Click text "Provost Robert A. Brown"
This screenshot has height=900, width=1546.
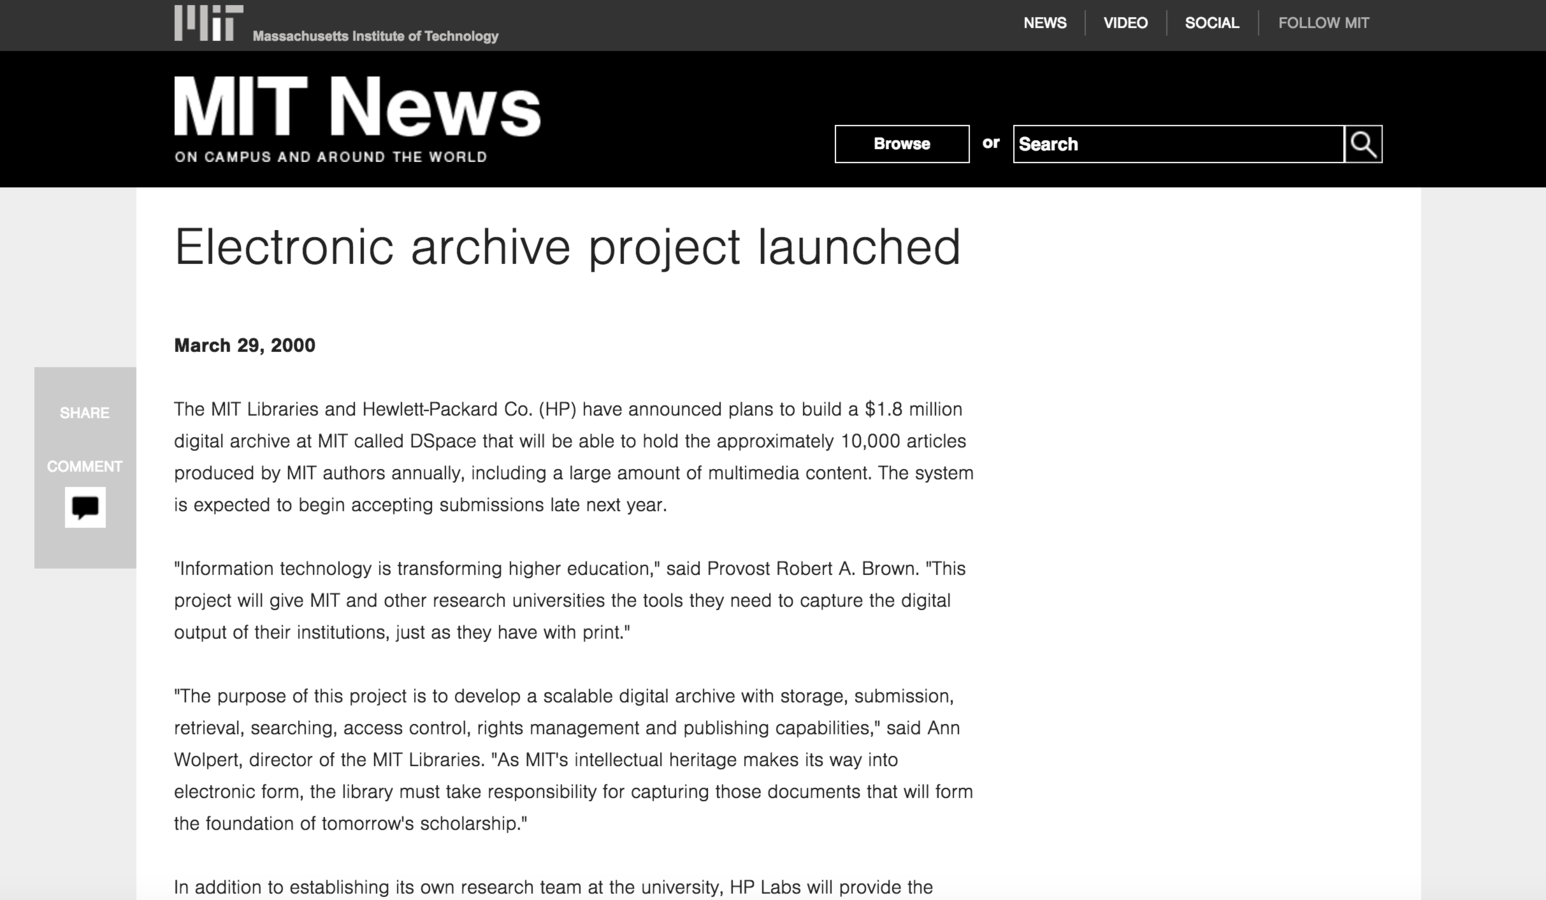(x=812, y=569)
